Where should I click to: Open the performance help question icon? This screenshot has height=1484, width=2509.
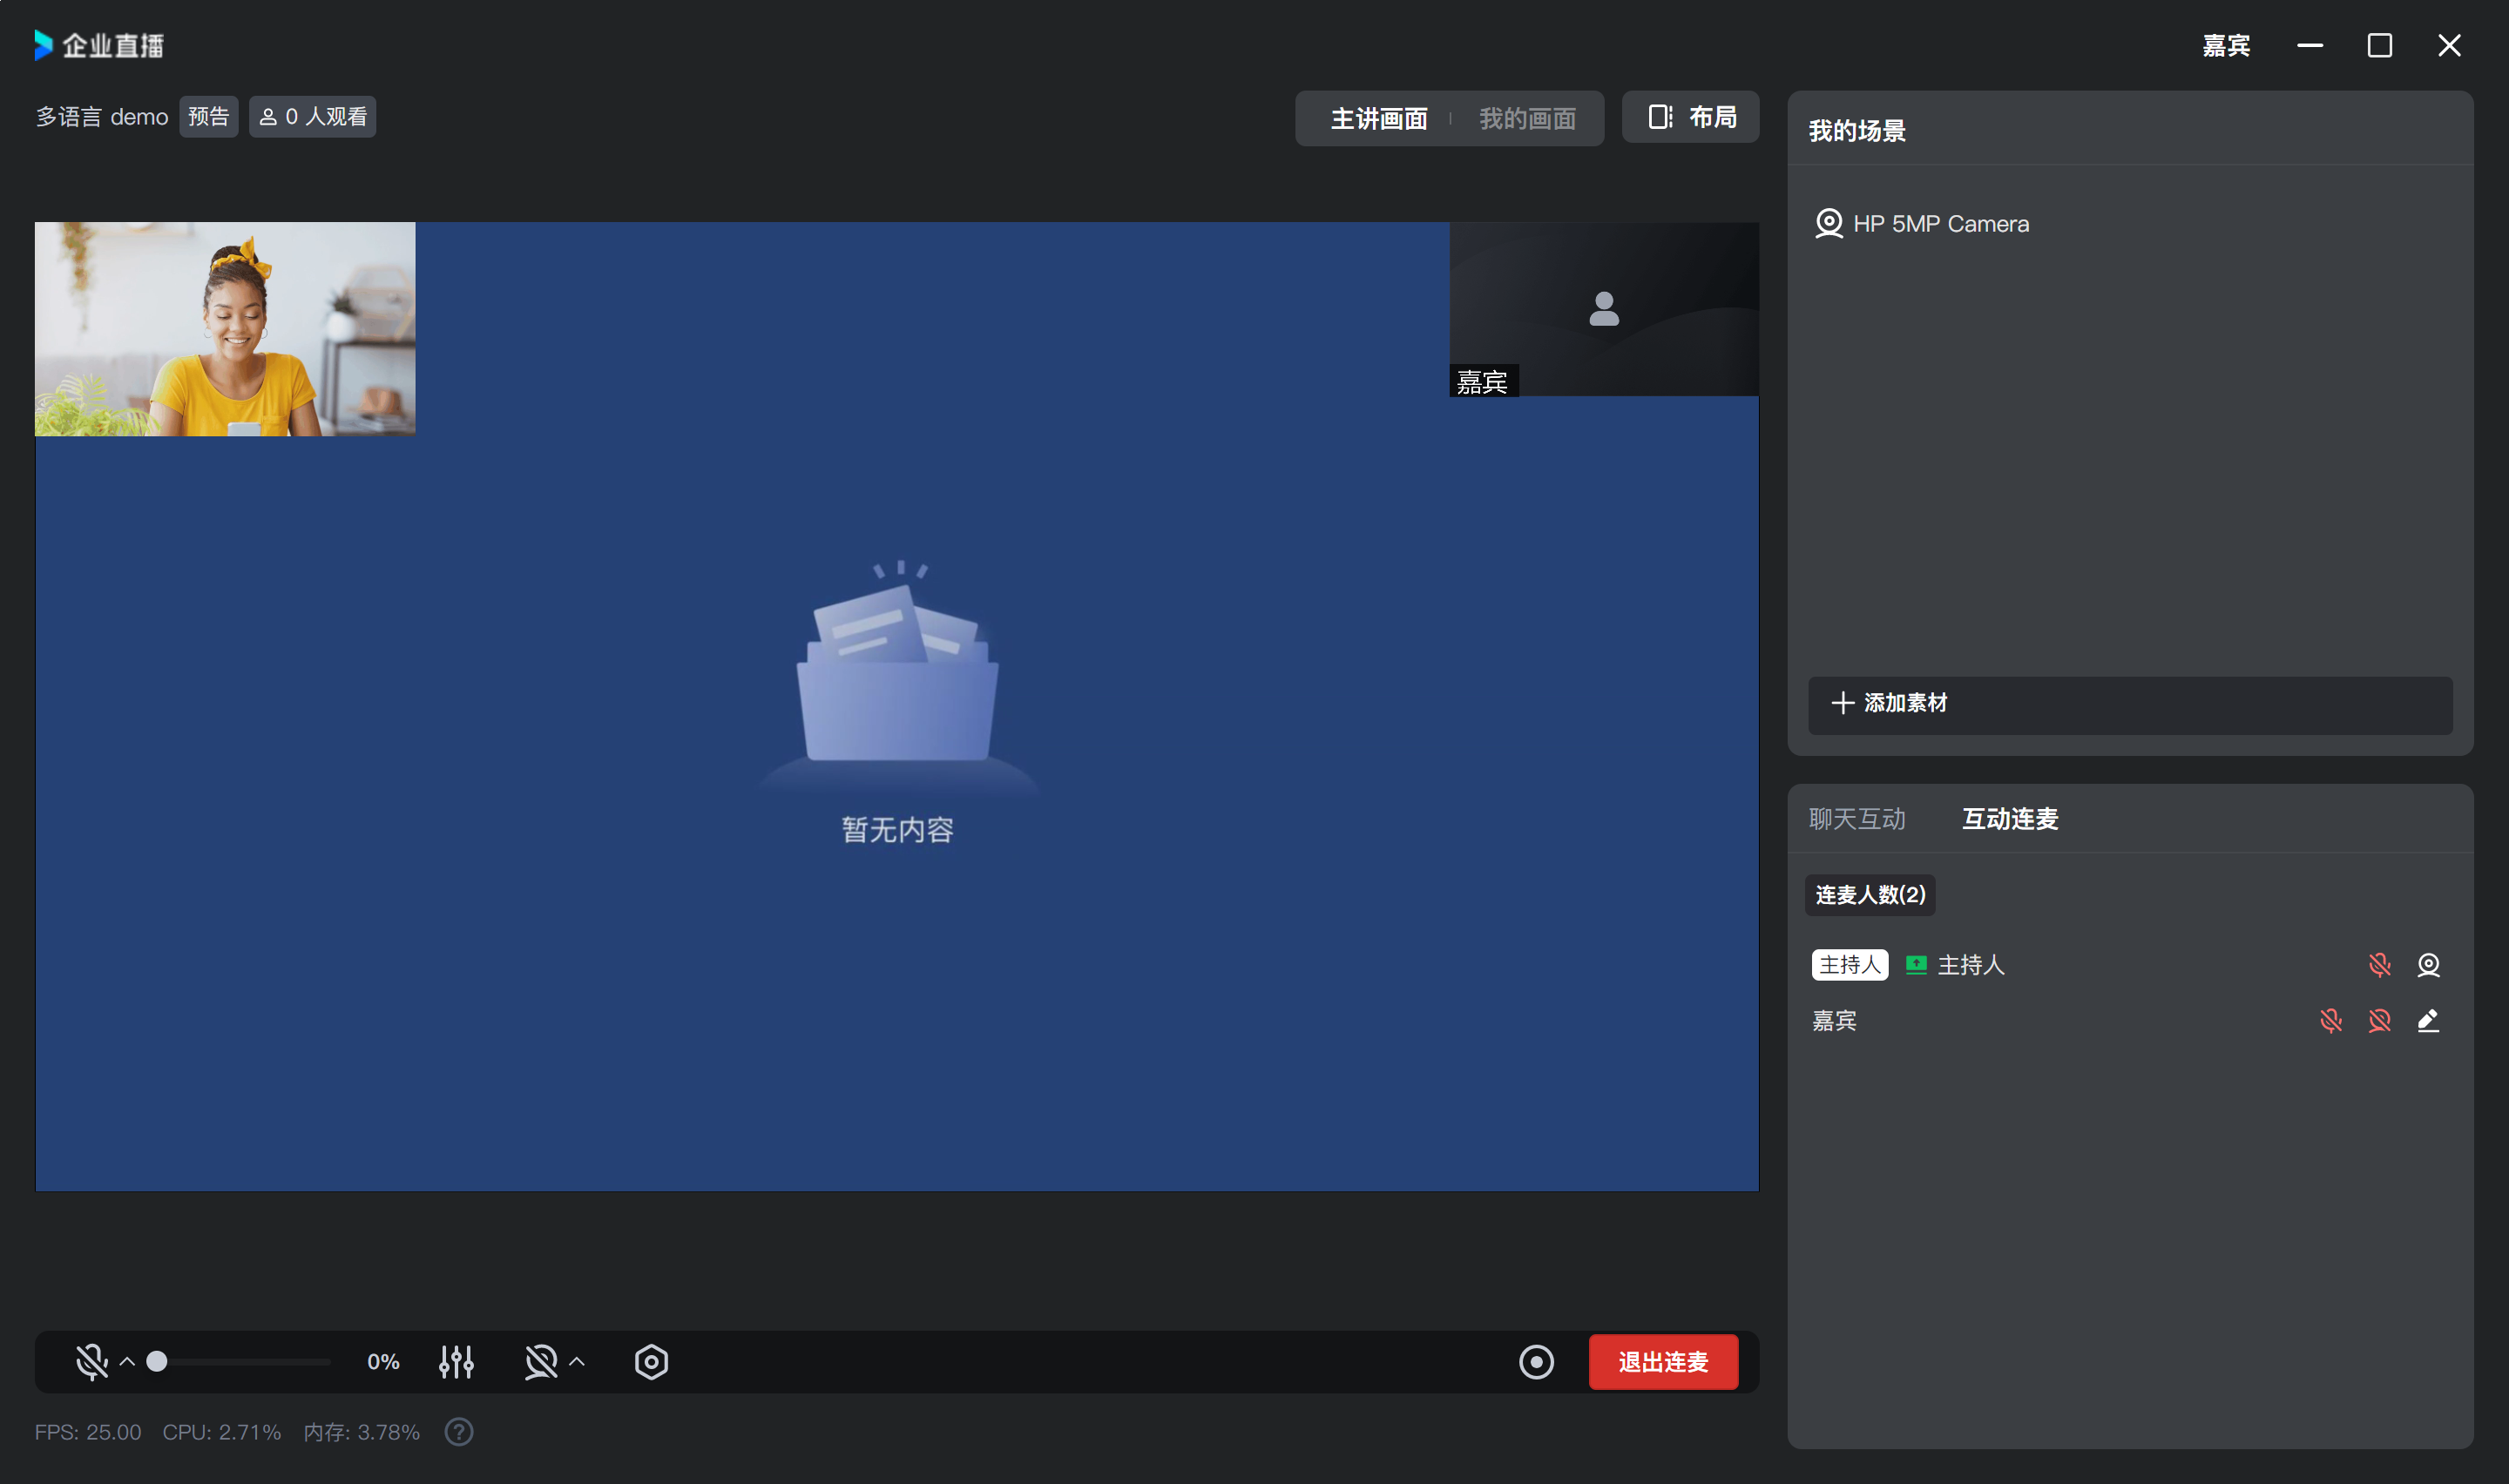pos(459,1431)
